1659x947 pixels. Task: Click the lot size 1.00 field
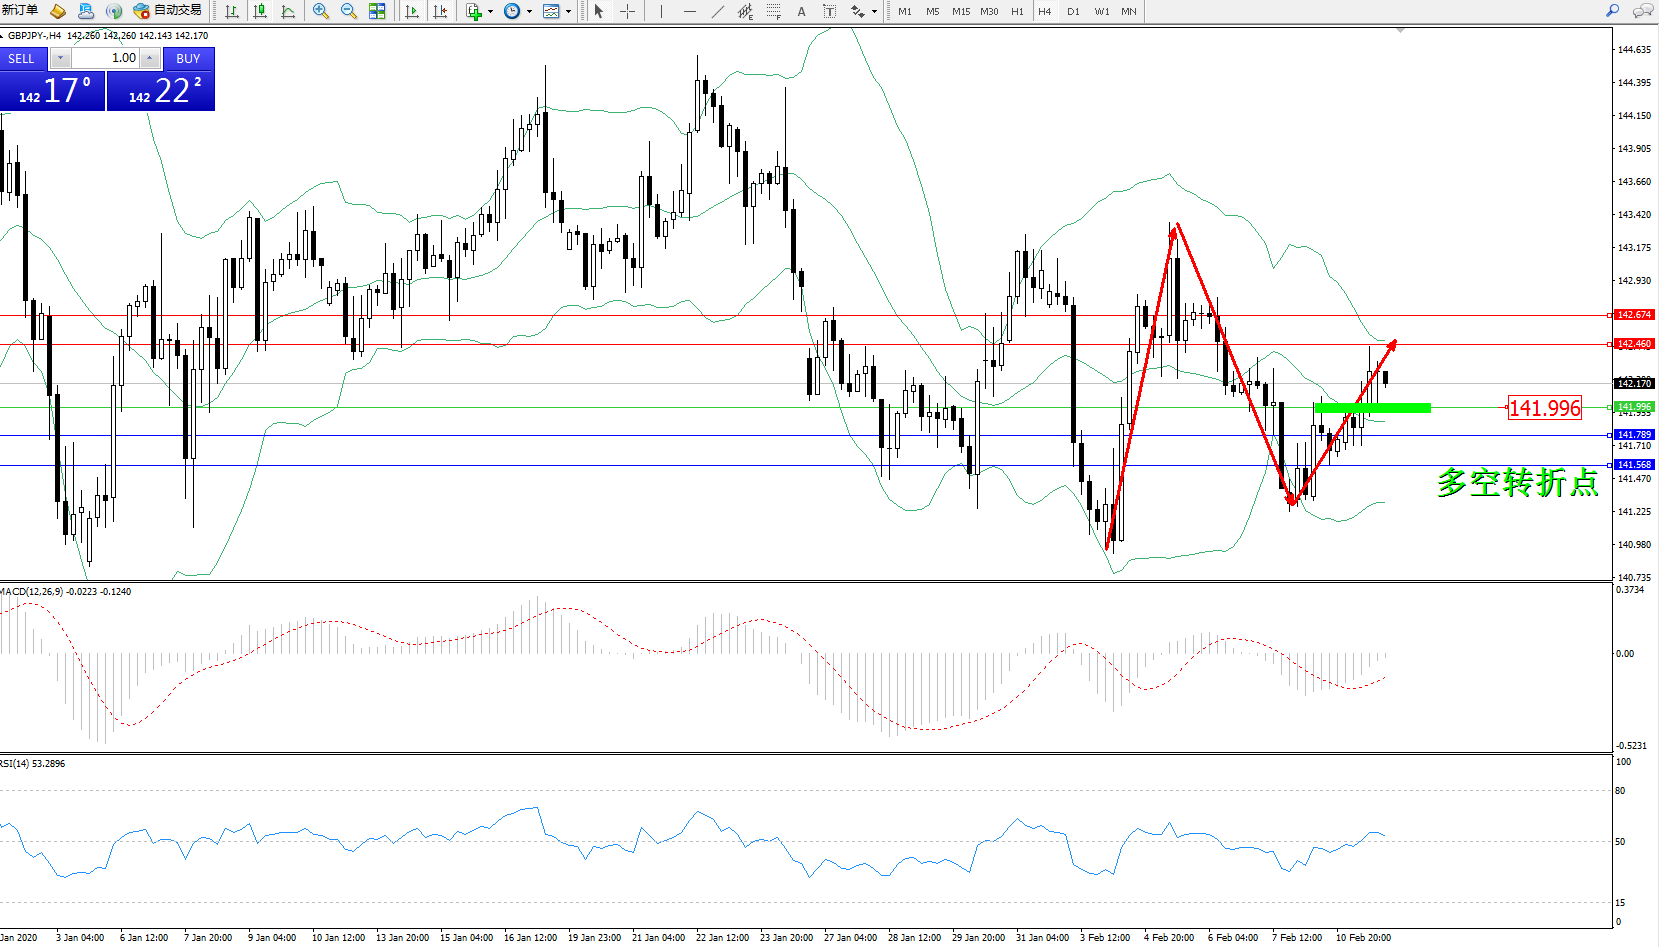click(105, 58)
